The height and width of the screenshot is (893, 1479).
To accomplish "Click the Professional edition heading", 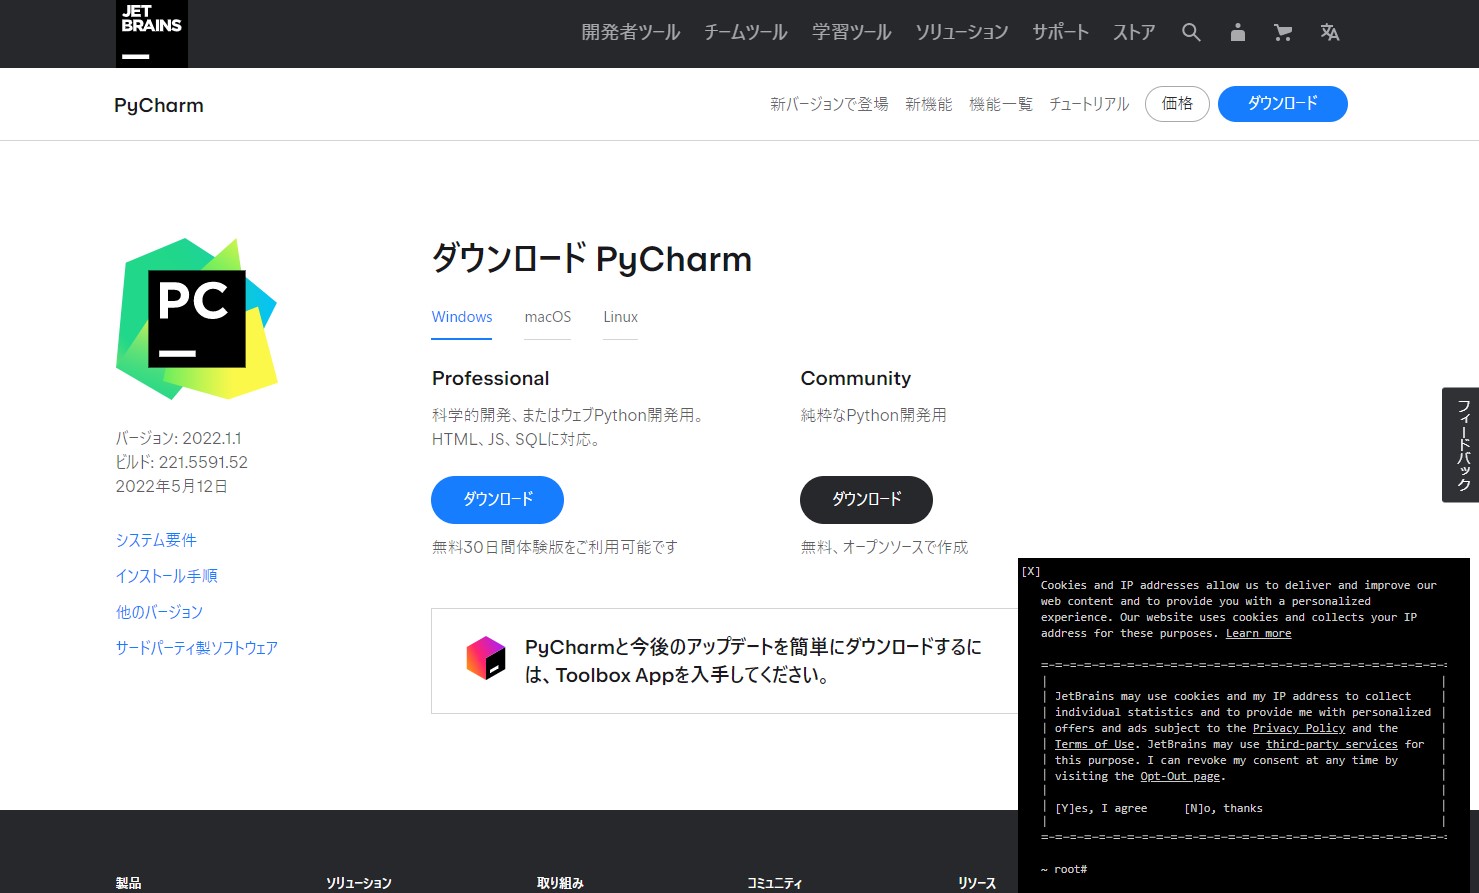I will pos(490,378).
